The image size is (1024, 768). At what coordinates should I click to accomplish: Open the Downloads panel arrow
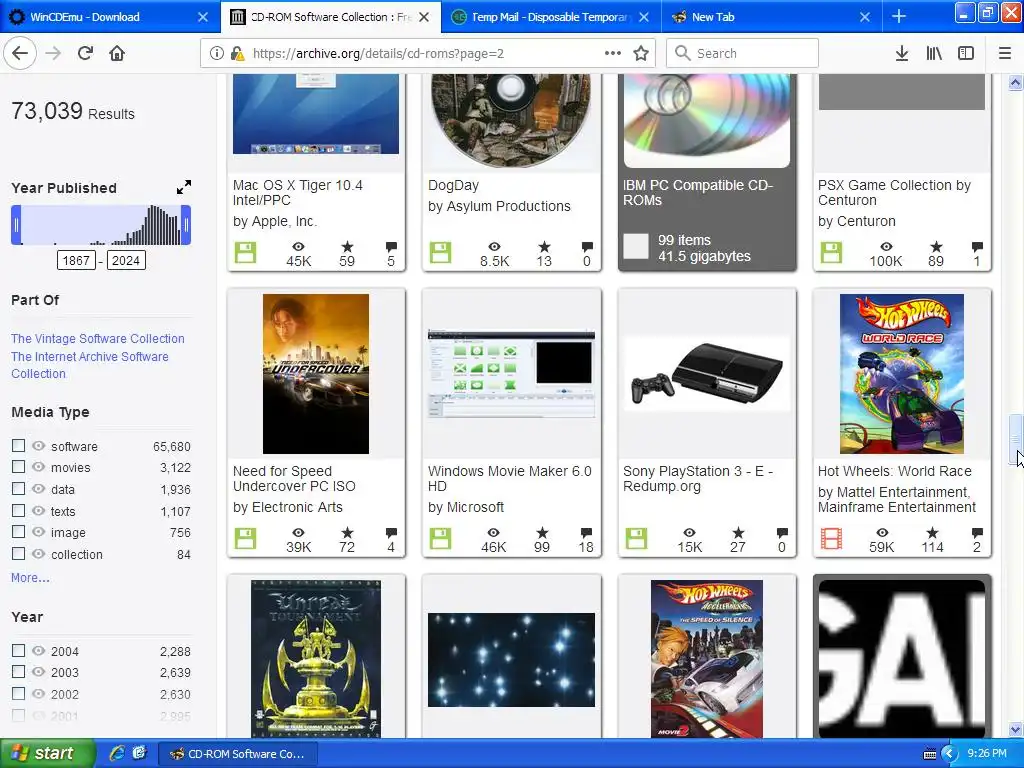pos(902,53)
